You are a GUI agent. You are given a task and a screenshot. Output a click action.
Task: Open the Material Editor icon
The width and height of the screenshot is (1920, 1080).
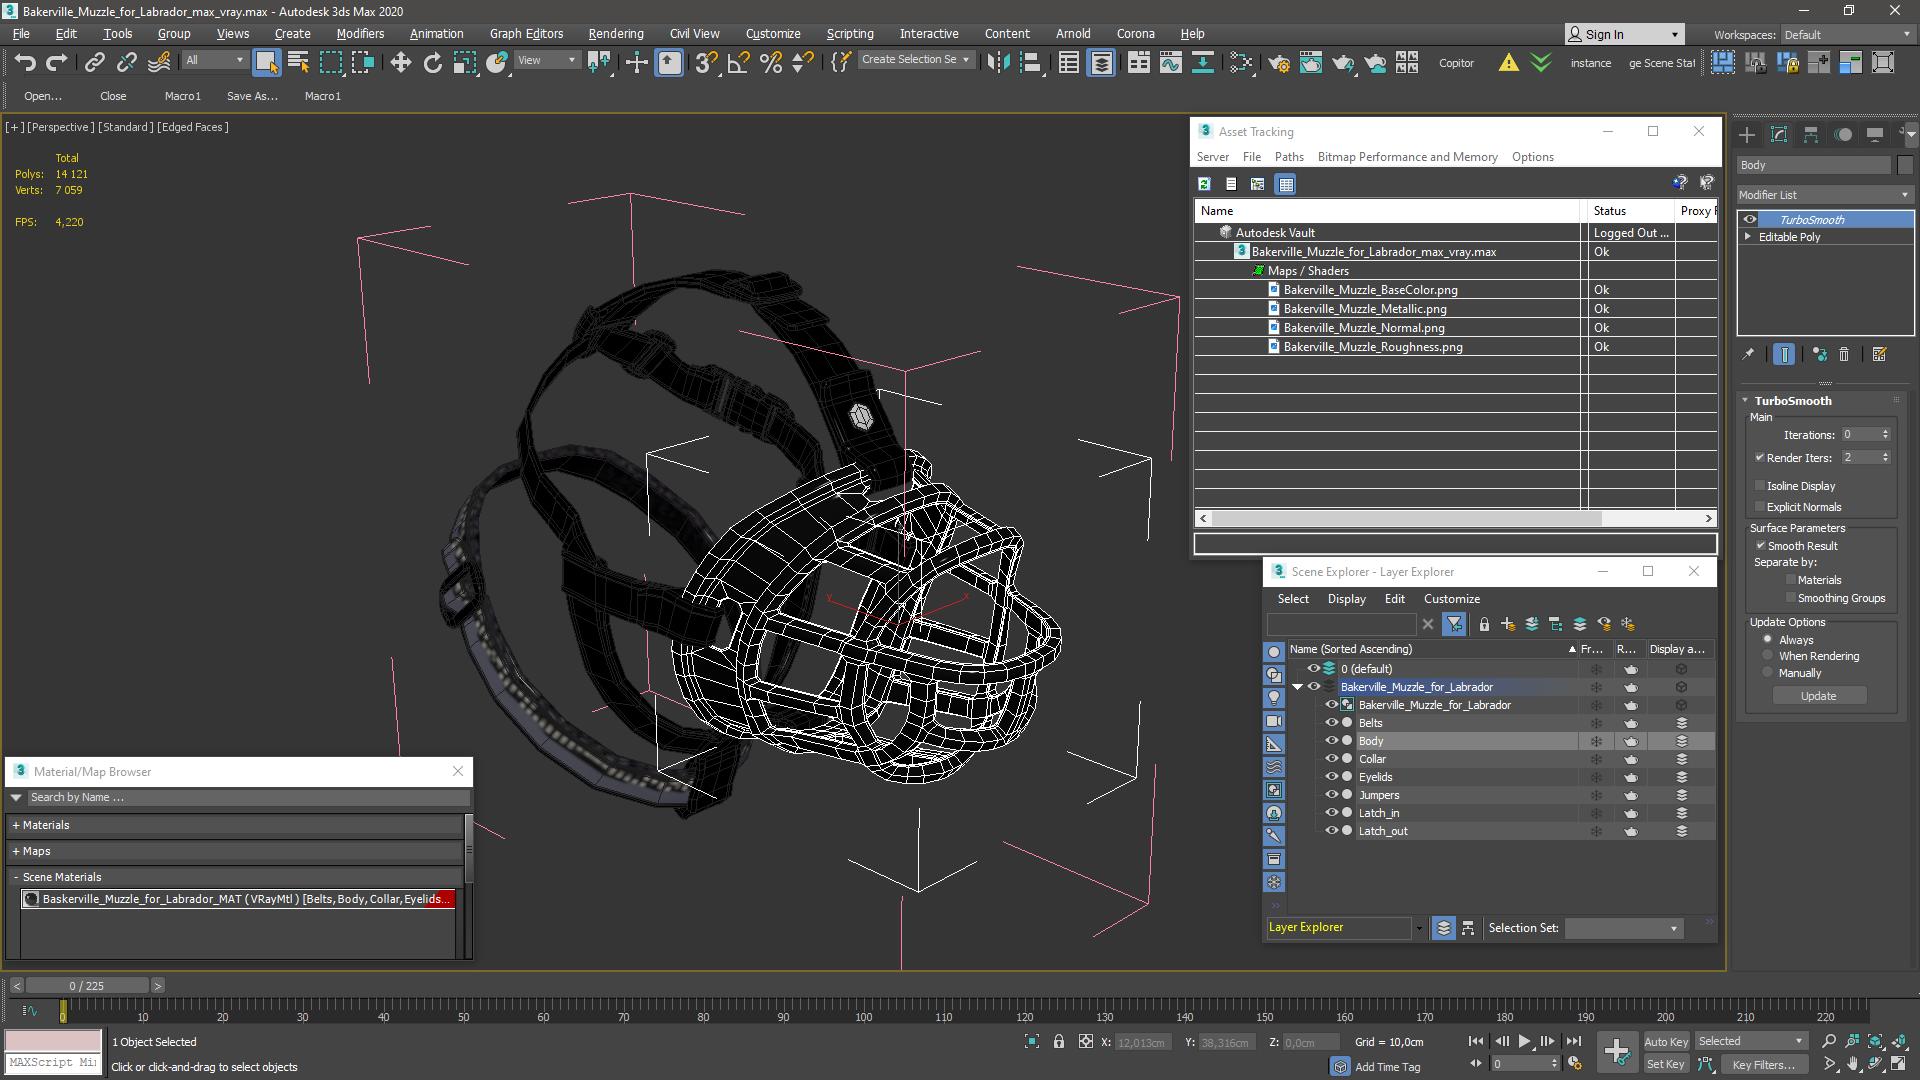pyautogui.click(x=1241, y=62)
